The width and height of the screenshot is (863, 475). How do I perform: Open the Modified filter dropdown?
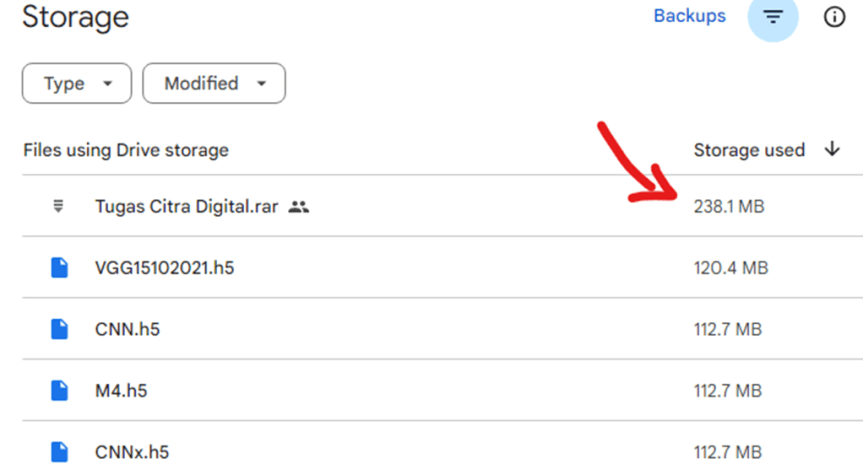click(214, 84)
